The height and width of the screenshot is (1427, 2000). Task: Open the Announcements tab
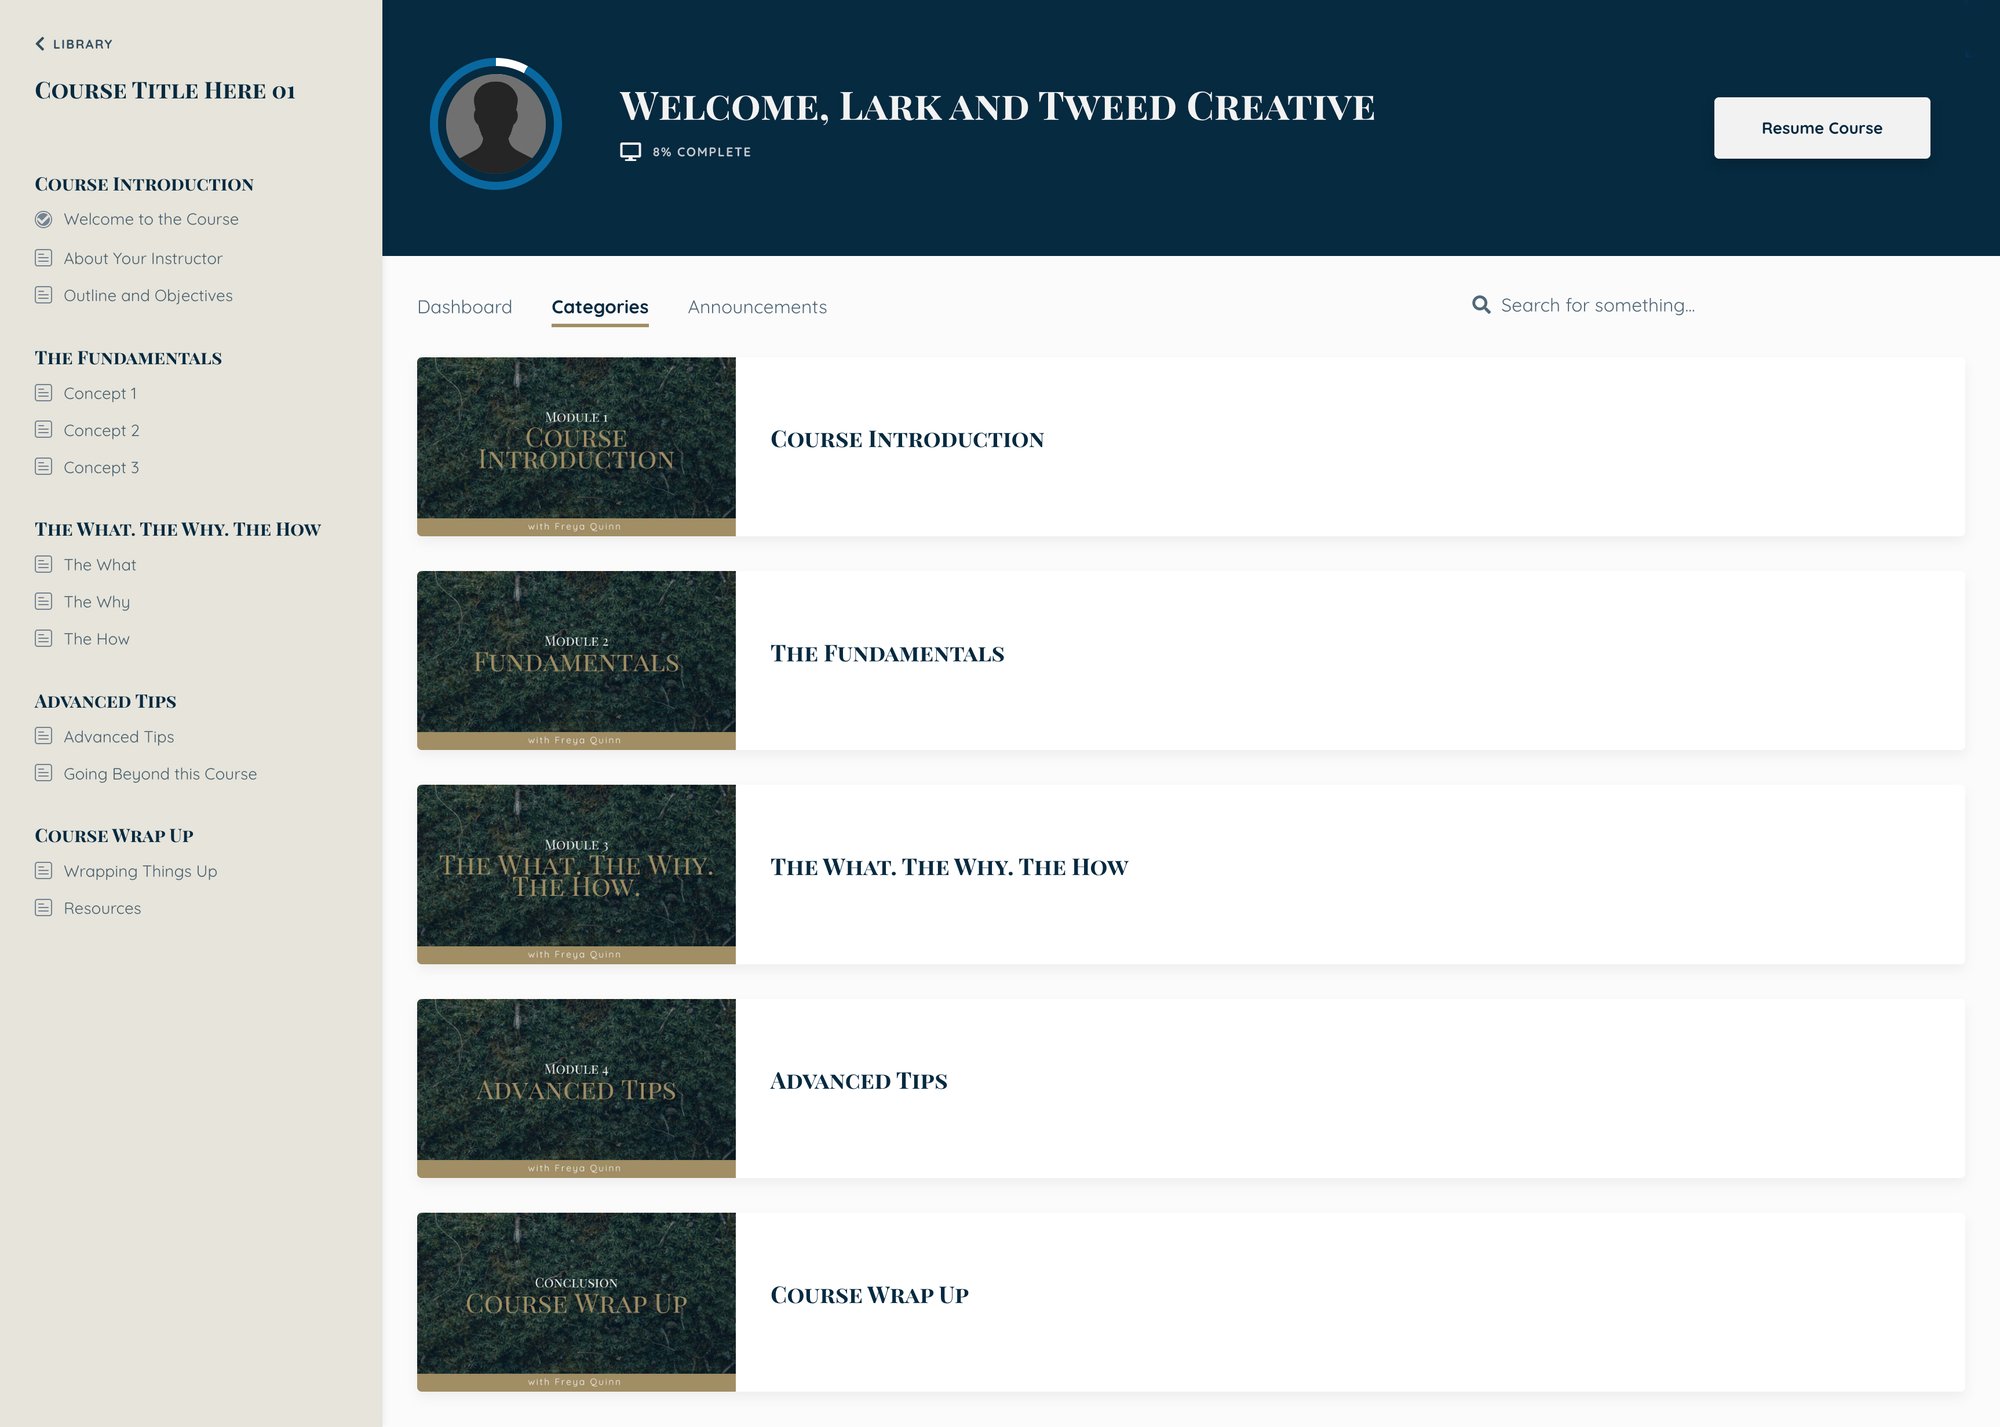(757, 307)
